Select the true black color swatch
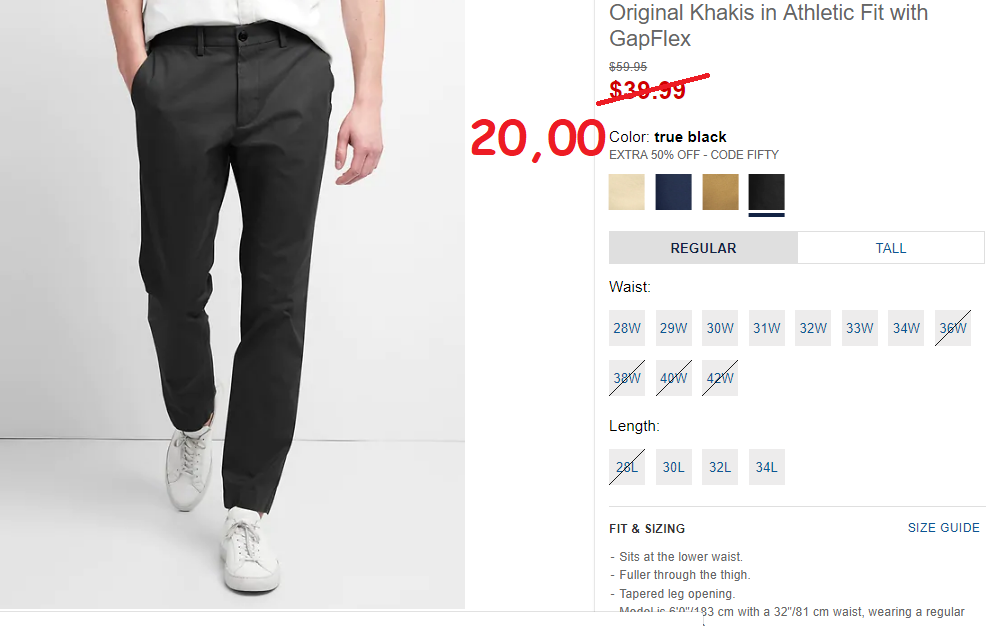Viewport: 992px width, 626px height. tap(766, 192)
